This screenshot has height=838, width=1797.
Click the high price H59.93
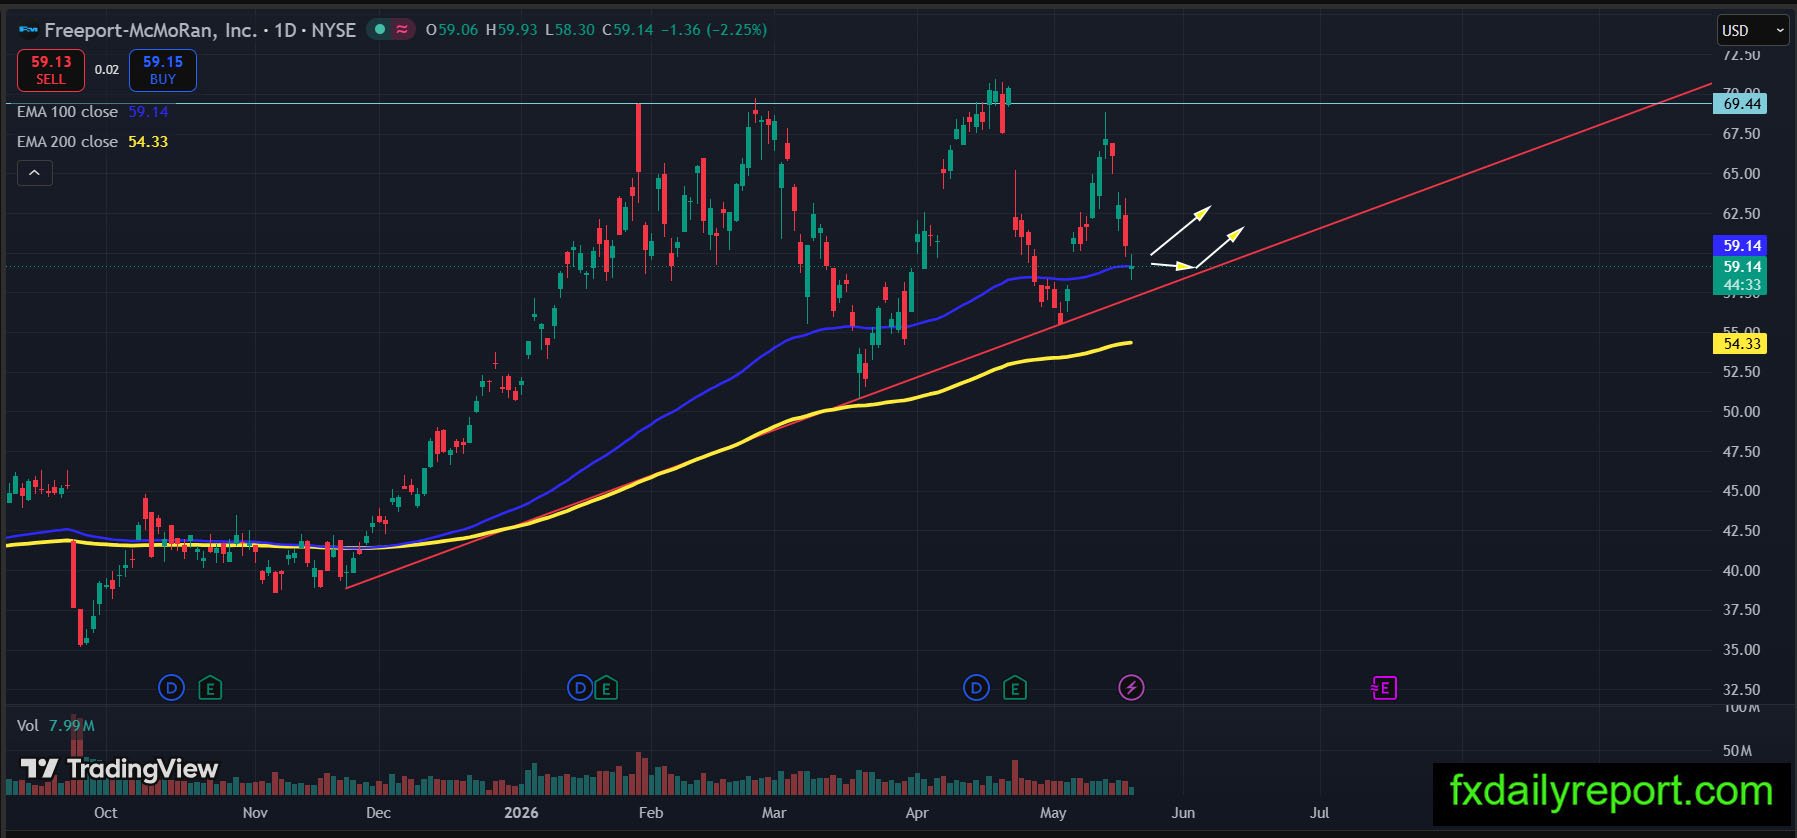point(512,30)
